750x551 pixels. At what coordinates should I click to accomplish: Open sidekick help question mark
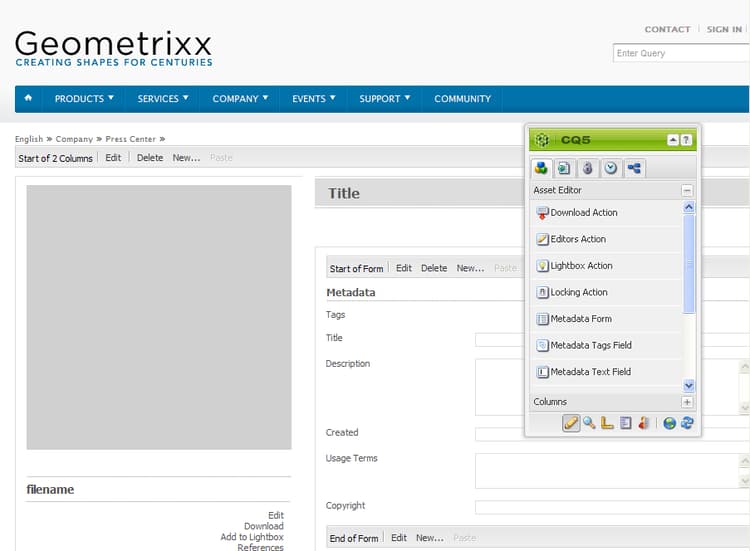pyautogui.click(x=686, y=140)
